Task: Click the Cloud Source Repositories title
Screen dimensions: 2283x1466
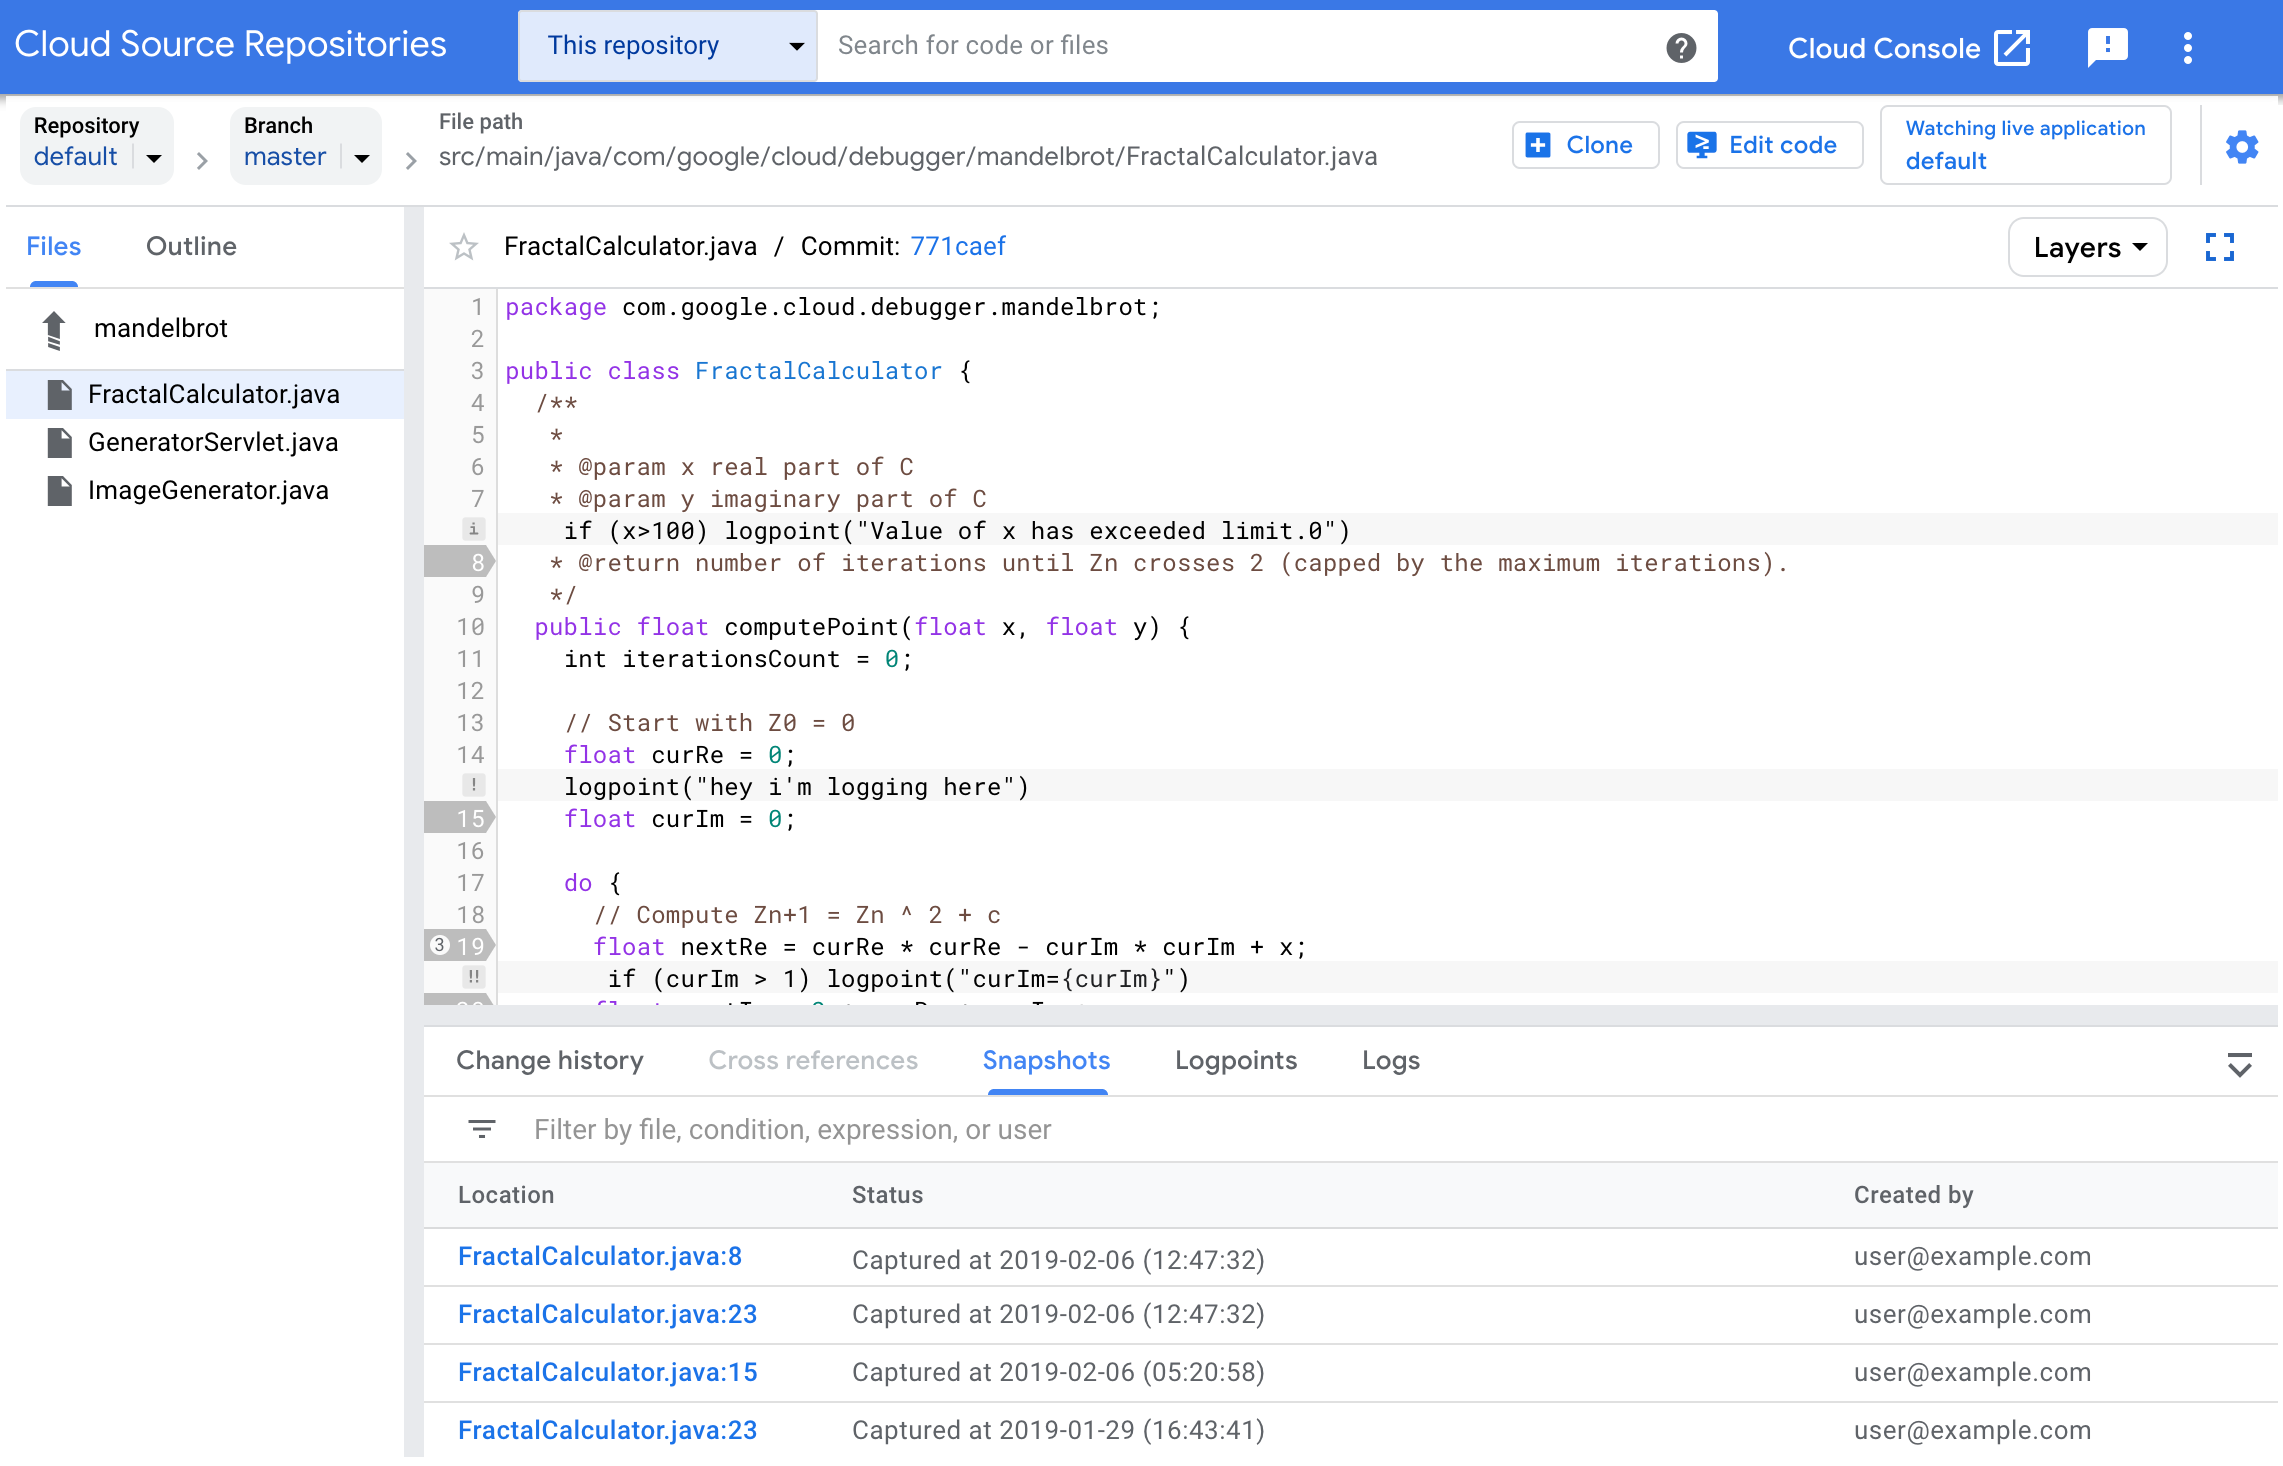Action: [231, 45]
